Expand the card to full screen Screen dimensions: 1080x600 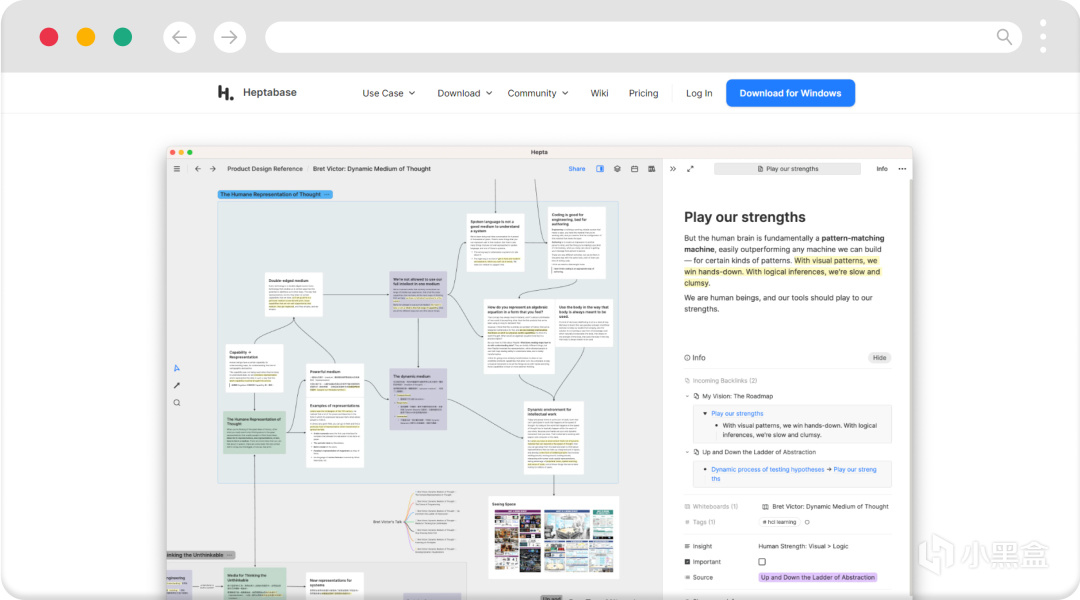coord(690,169)
